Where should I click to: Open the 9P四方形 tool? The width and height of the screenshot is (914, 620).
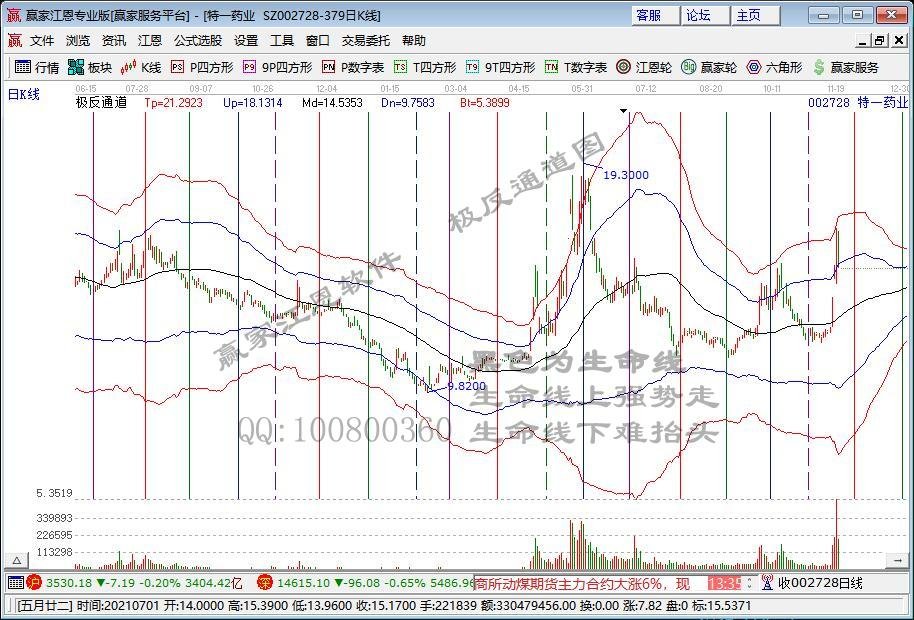coord(277,68)
